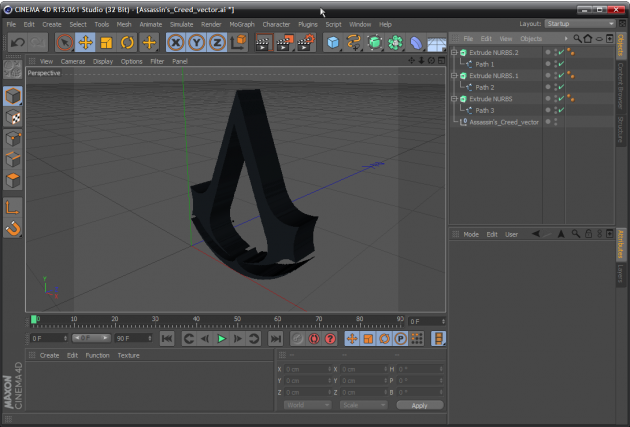This screenshot has height=427, width=630.
Task: Open the MoGraph menu
Action: pos(242,24)
